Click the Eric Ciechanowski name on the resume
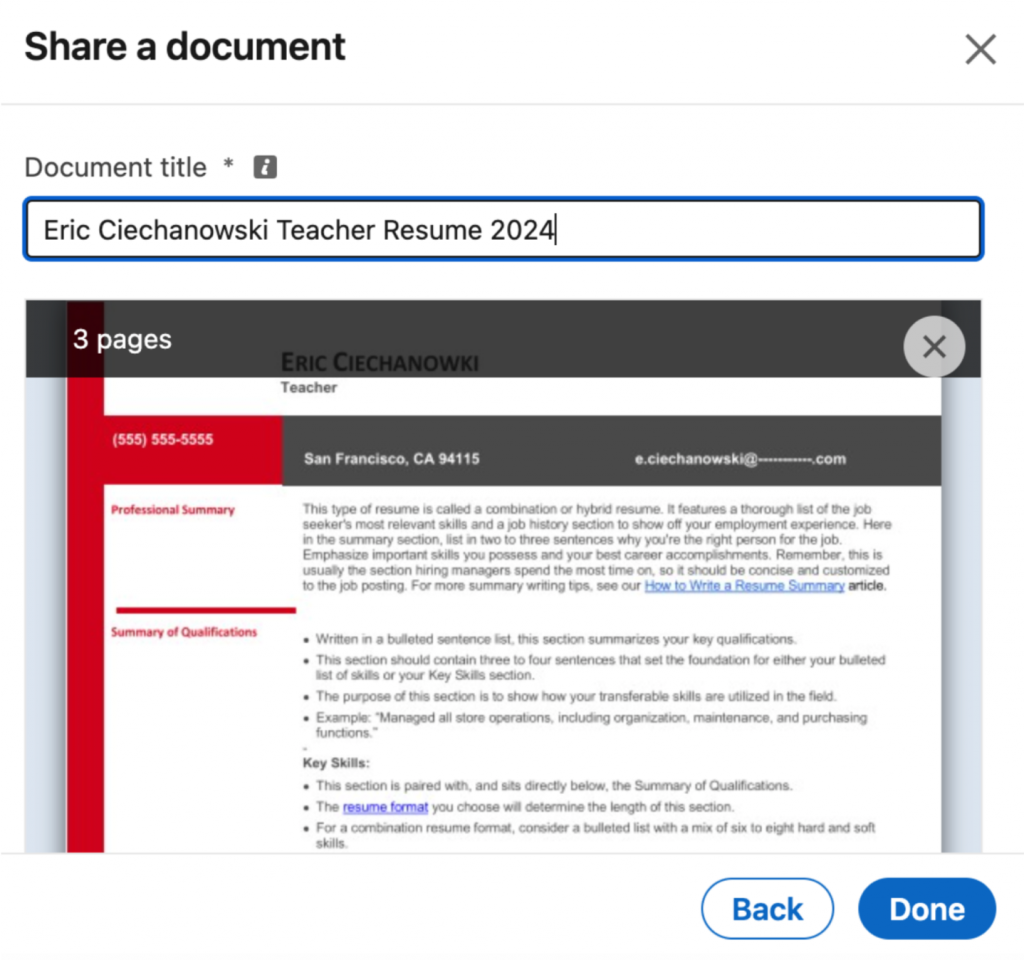 click(380, 364)
